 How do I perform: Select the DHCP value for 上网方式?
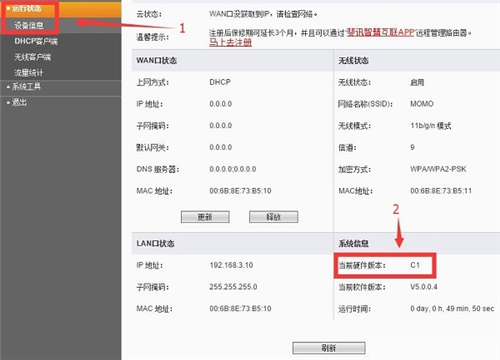[x=220, y=82]
